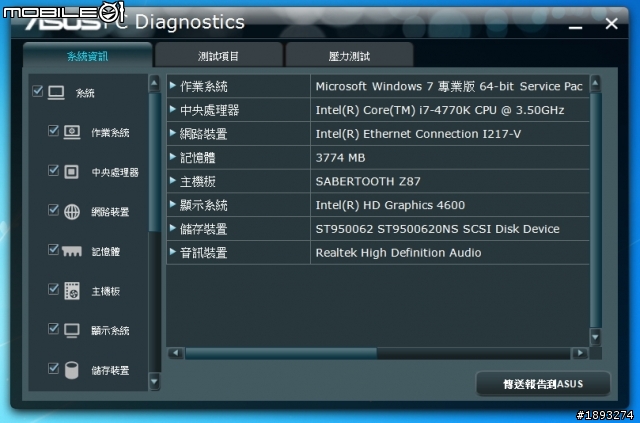
Task: Click the 網路裝置 label in the table
Action: [x=203, y=134]
